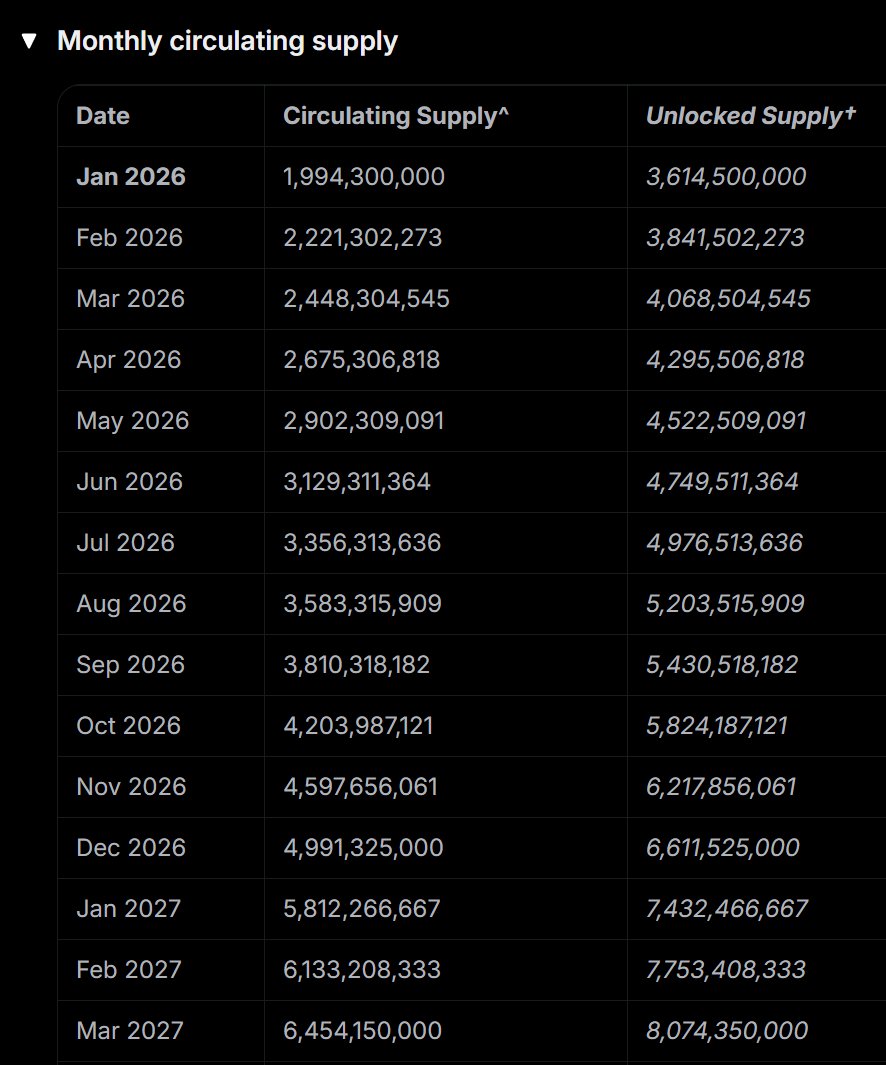Click the Unlocked Supply column header

point(750,116)
